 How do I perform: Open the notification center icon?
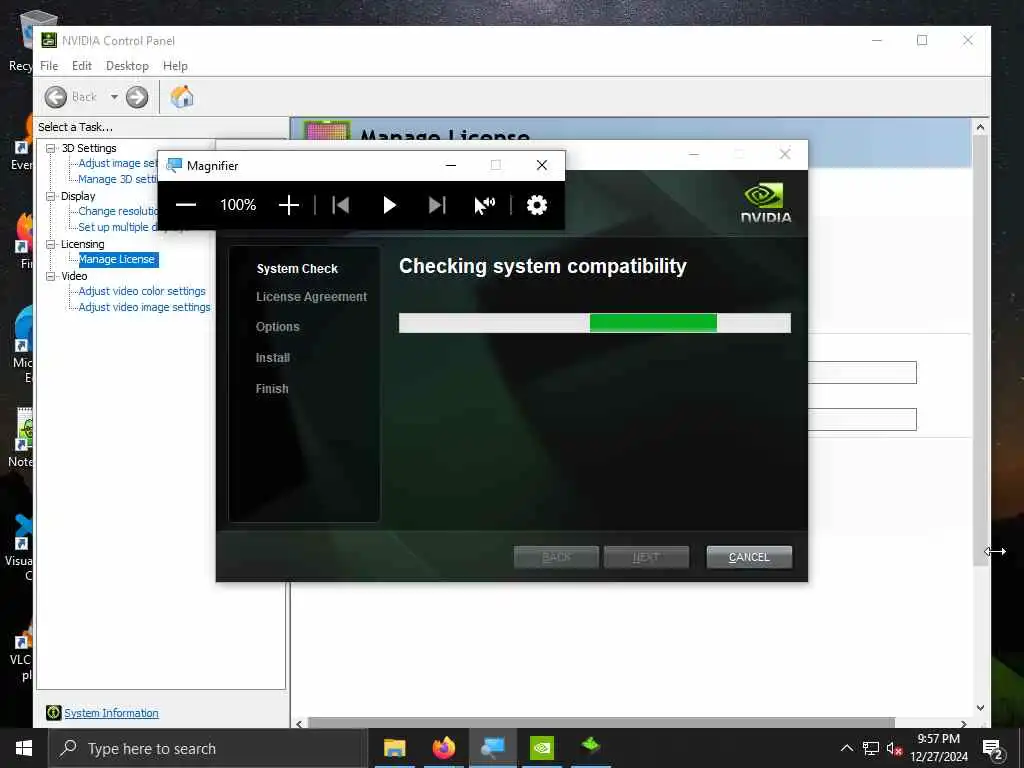click(x=993, y=749)
